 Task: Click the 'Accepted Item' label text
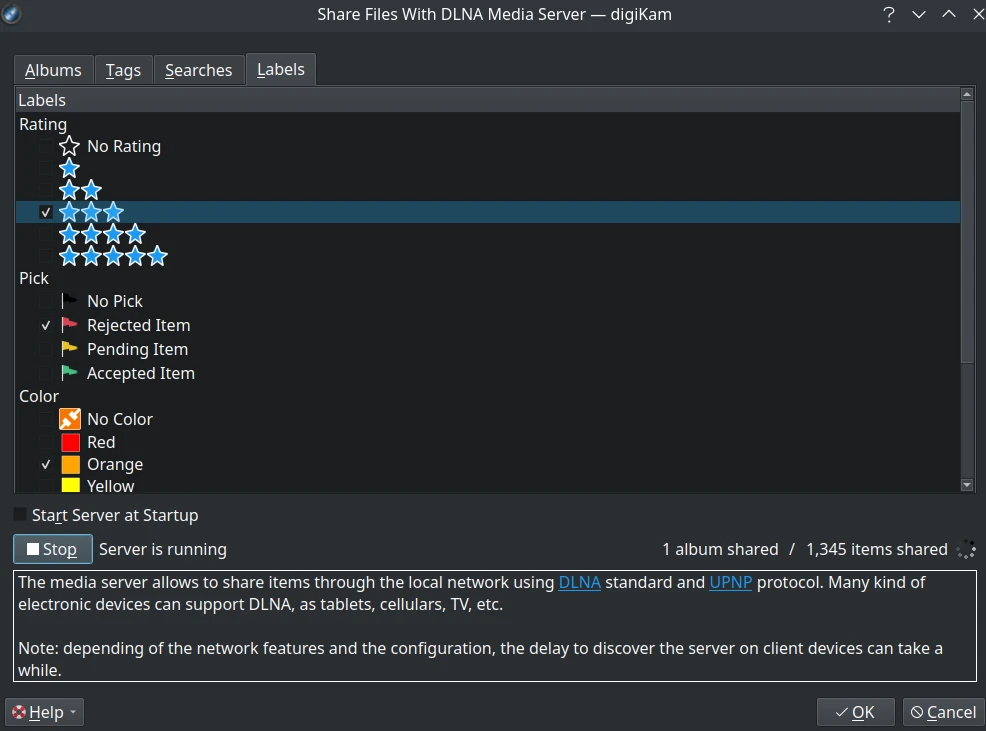tap(141, 373)
